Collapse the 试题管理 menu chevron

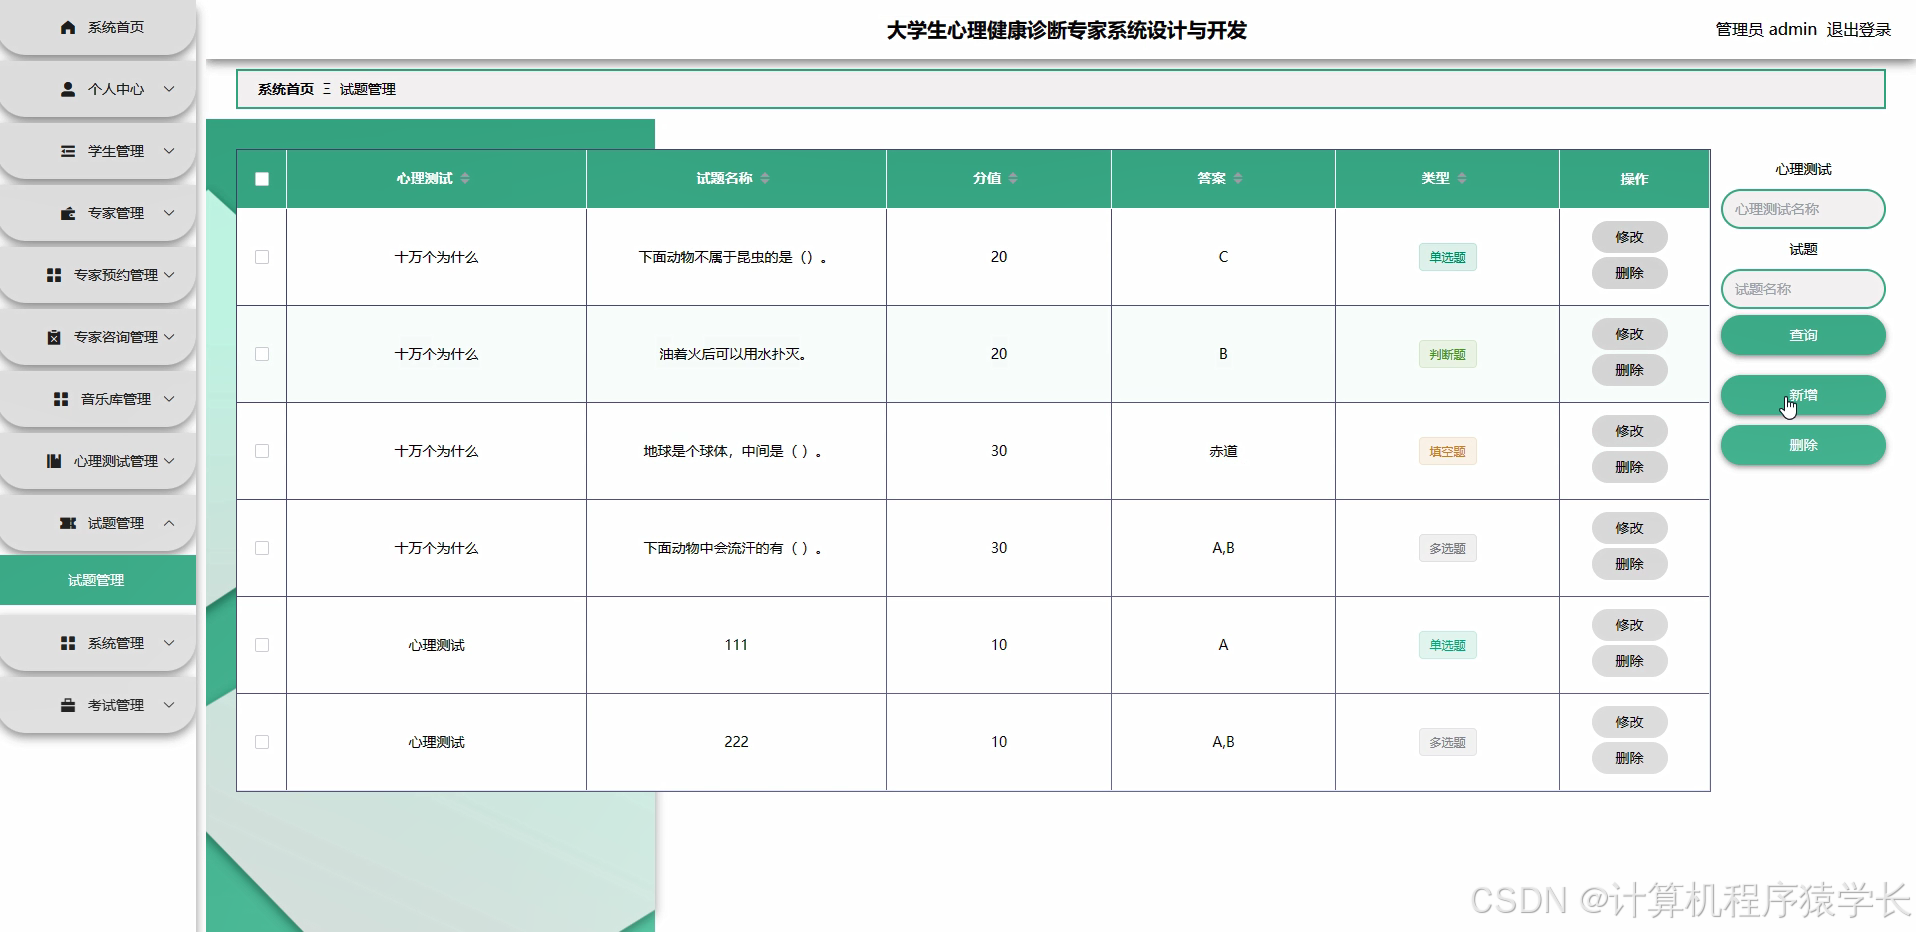click(170, 523)
